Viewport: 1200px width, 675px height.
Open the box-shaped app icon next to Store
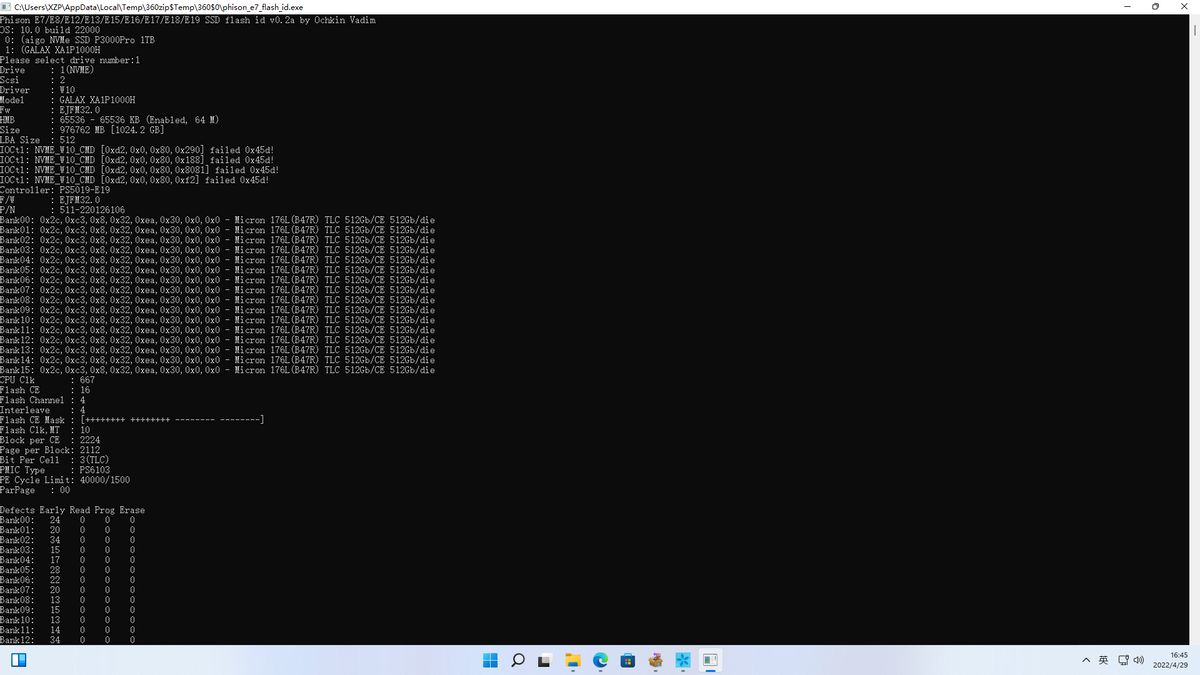click(656, 660)
